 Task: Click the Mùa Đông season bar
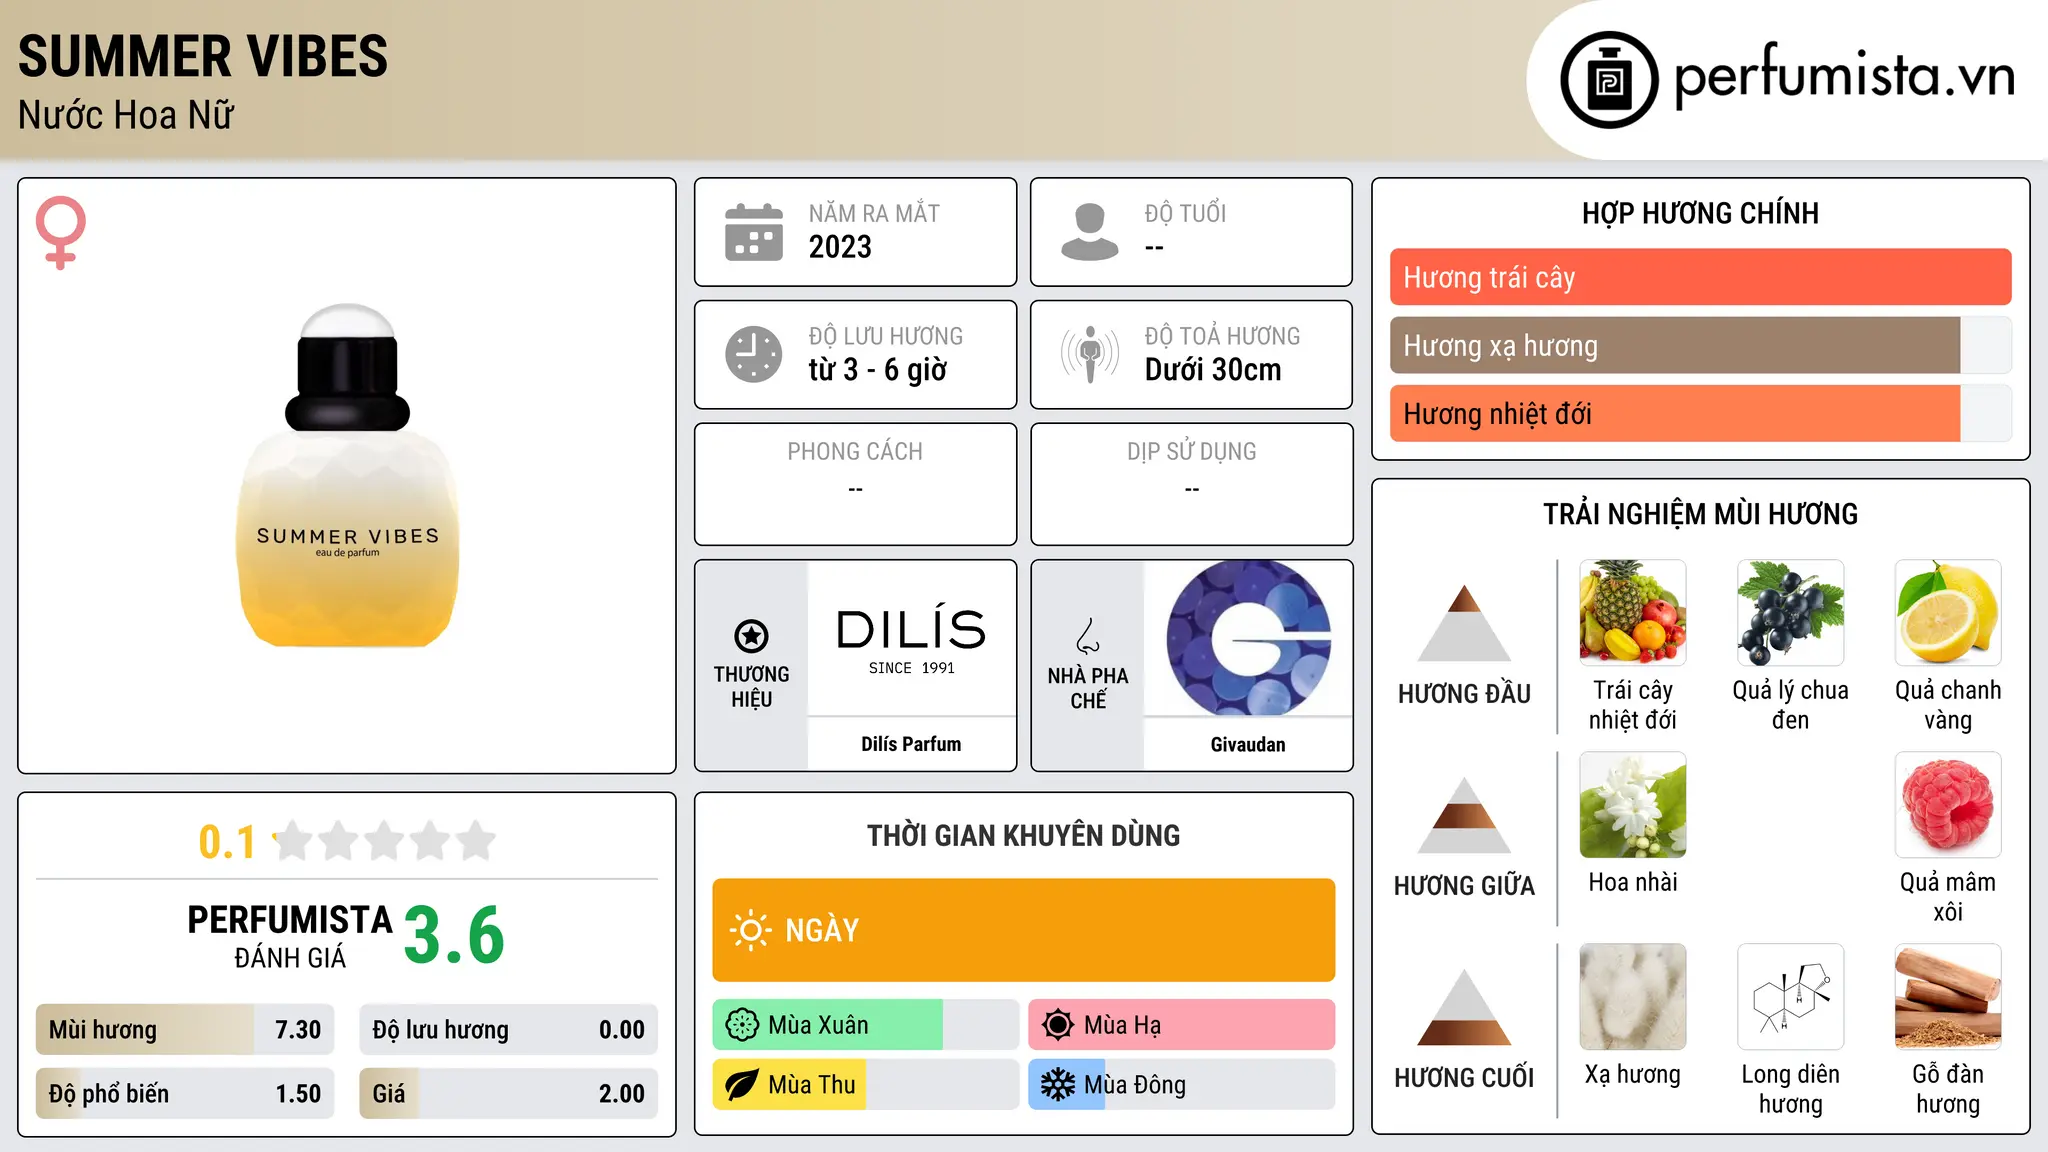[1181, 1085]
